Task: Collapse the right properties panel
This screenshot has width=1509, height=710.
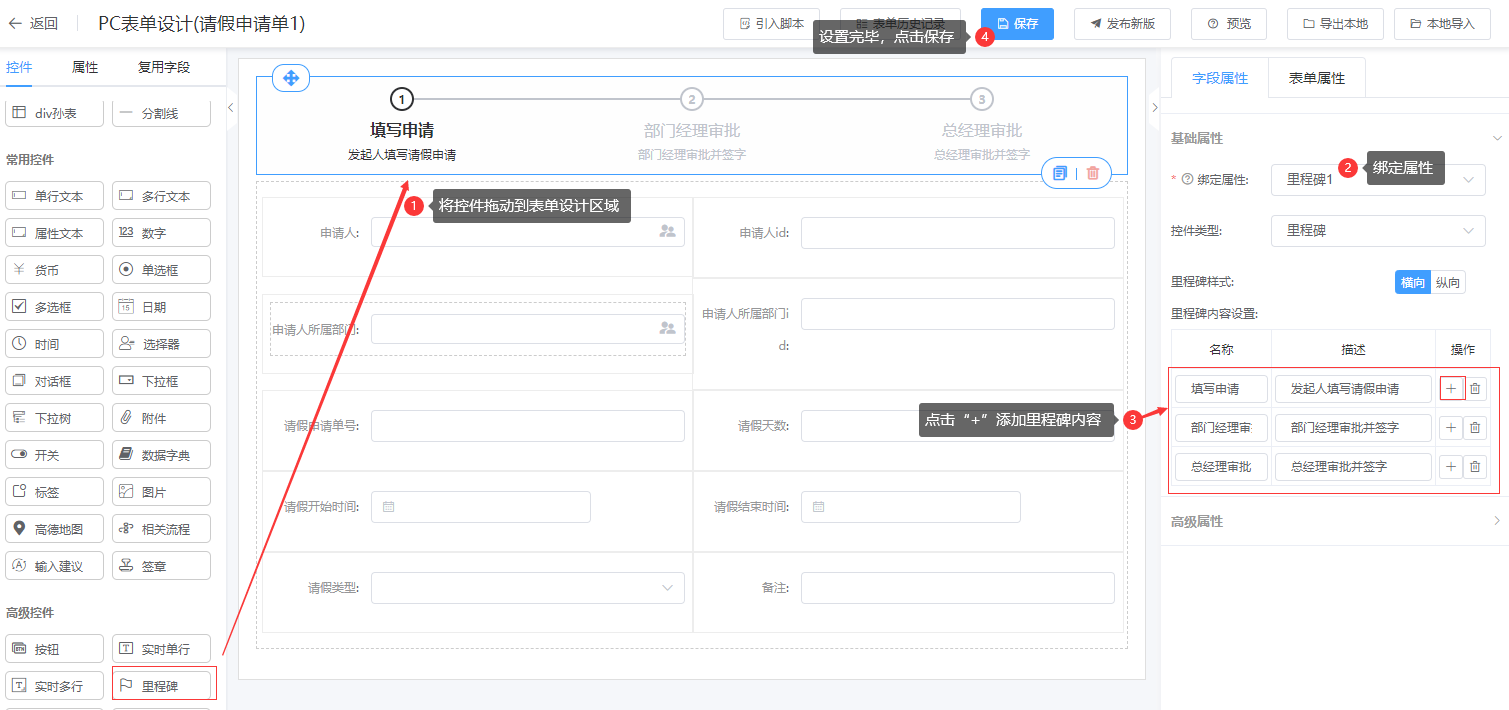Action: 1154,107
